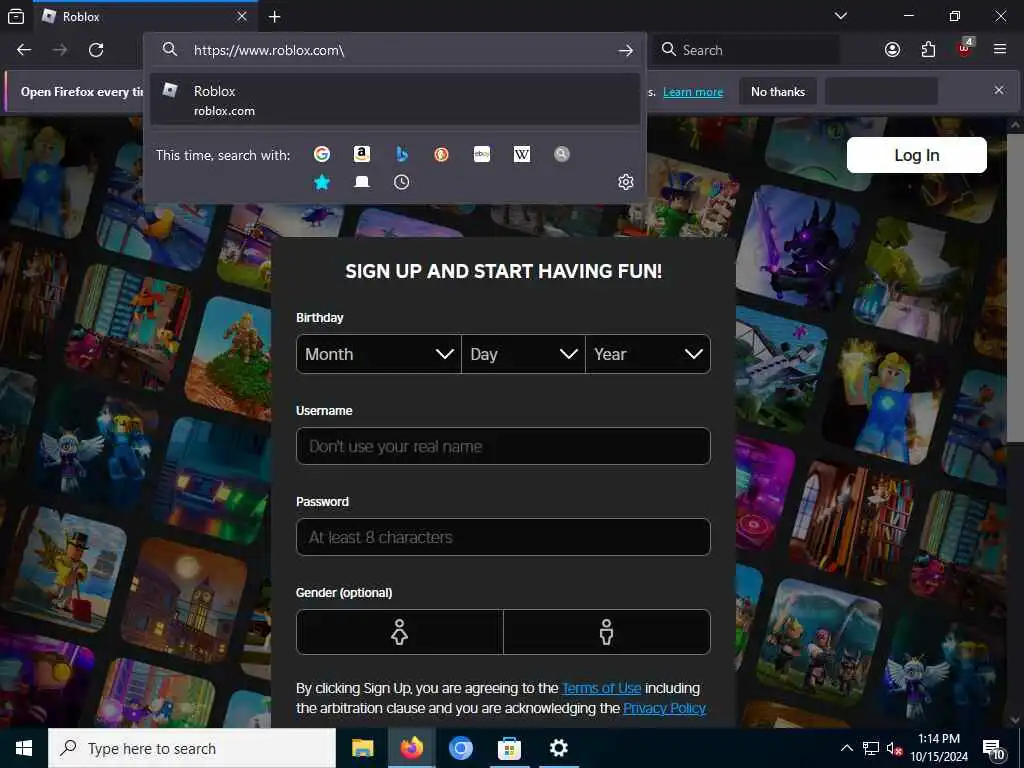Search this time with Google

coord(321,154)
